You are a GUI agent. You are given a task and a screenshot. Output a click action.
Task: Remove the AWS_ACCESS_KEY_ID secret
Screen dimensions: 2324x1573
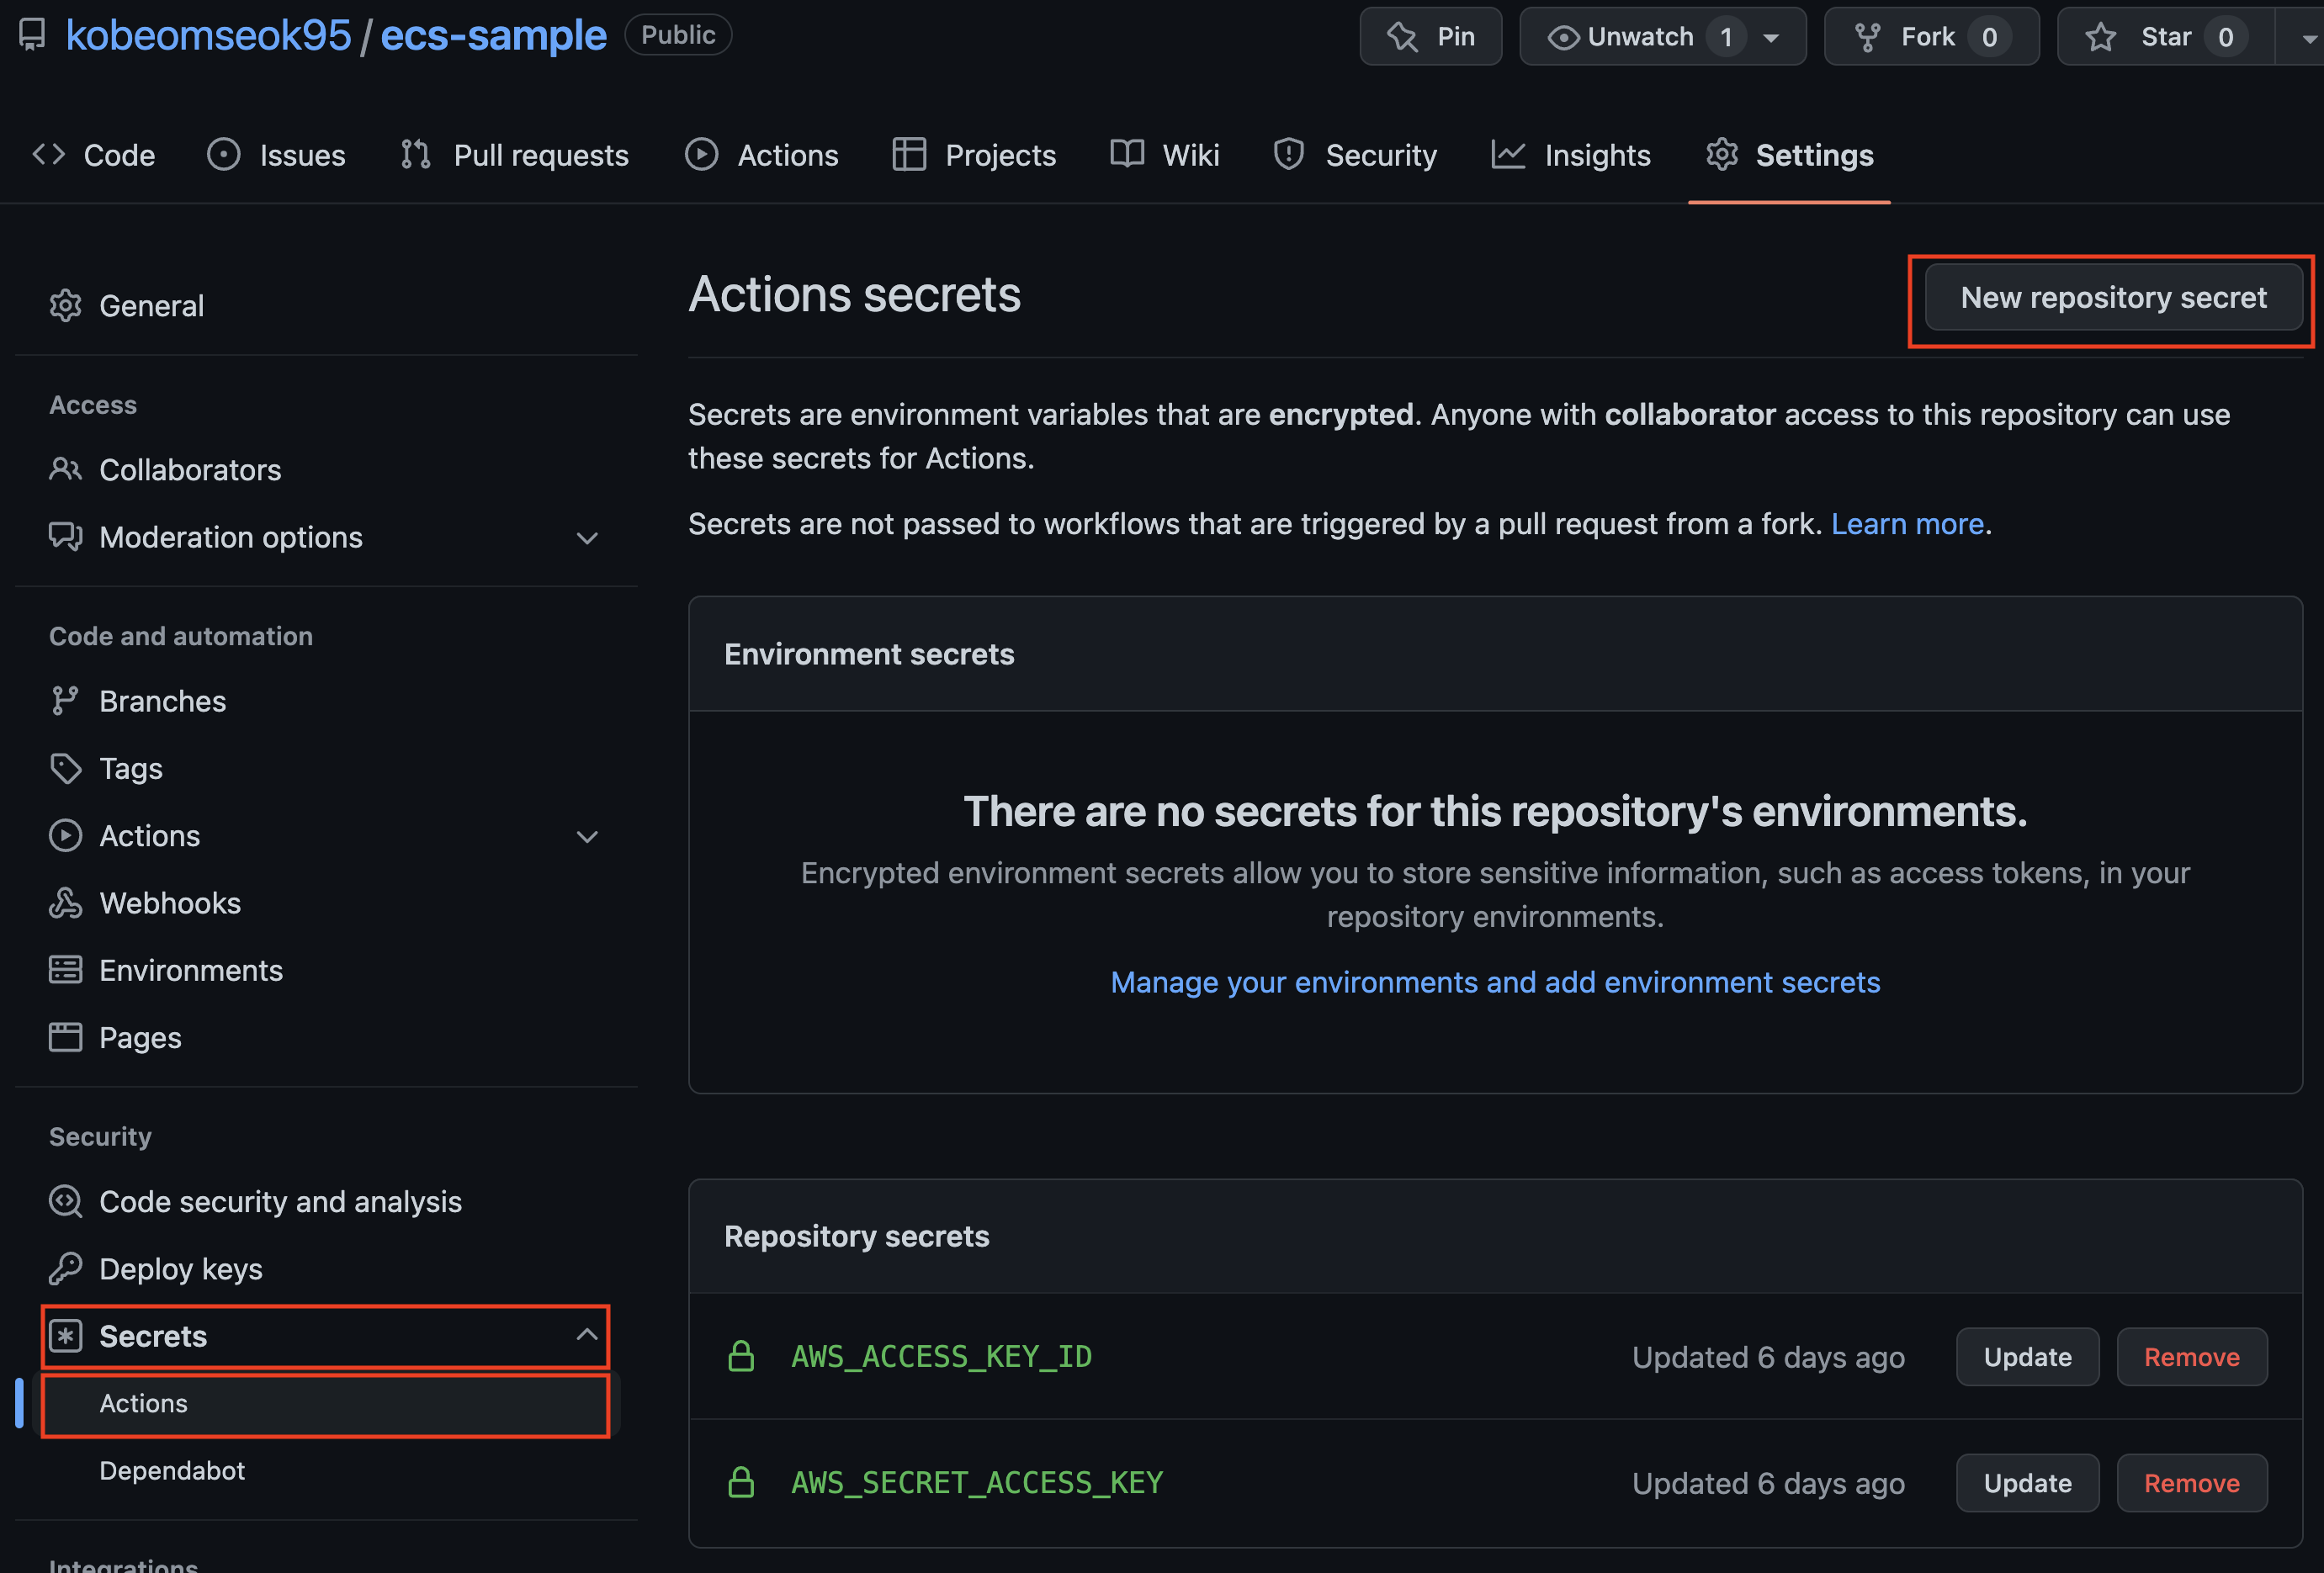coord(2191,1356)
